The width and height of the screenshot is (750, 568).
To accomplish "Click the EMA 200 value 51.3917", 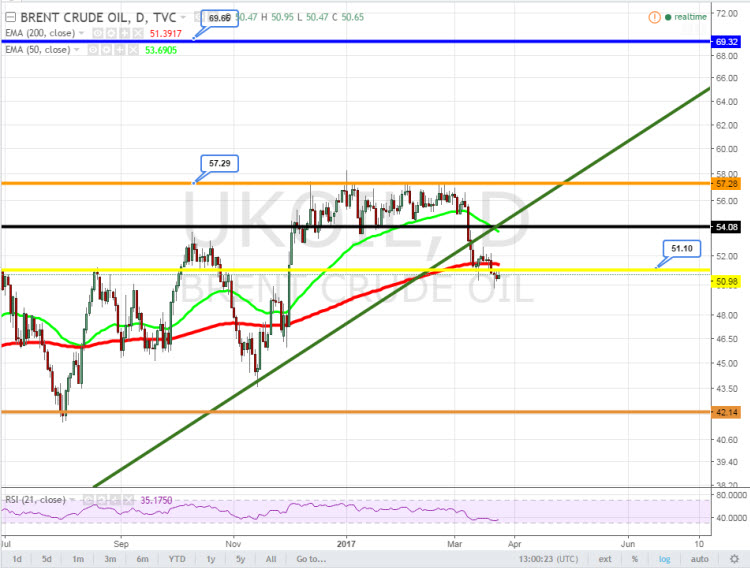I will tap(165, 33).
